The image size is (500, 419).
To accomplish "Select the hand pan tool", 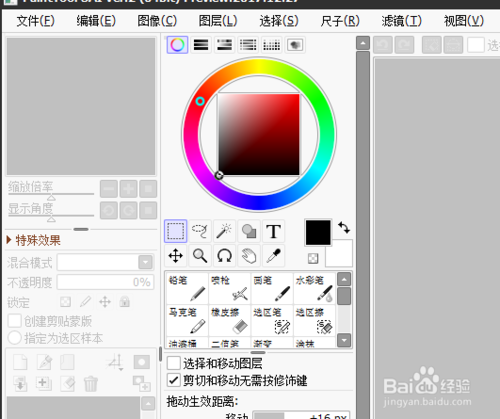I will point(249,256).
